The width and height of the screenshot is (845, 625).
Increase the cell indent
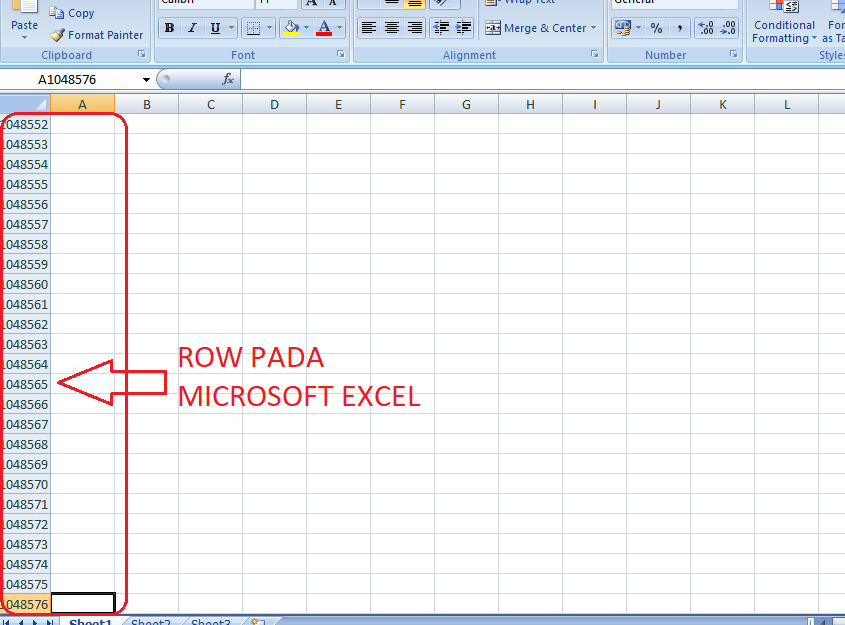coord(463,28)
